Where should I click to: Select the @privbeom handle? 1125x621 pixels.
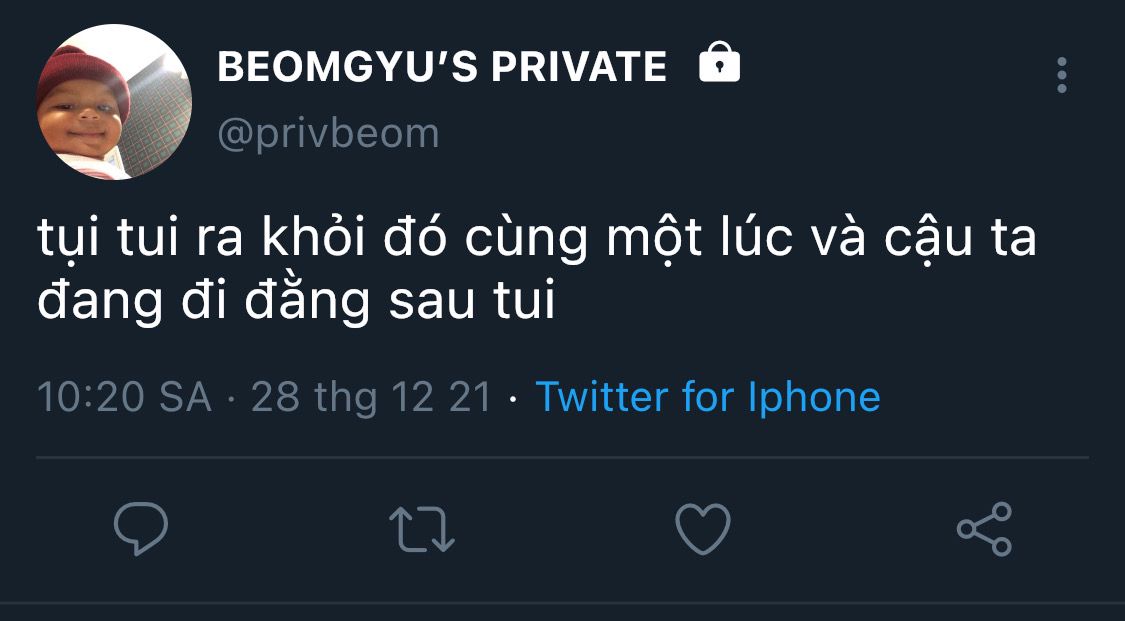click(328, 134)
